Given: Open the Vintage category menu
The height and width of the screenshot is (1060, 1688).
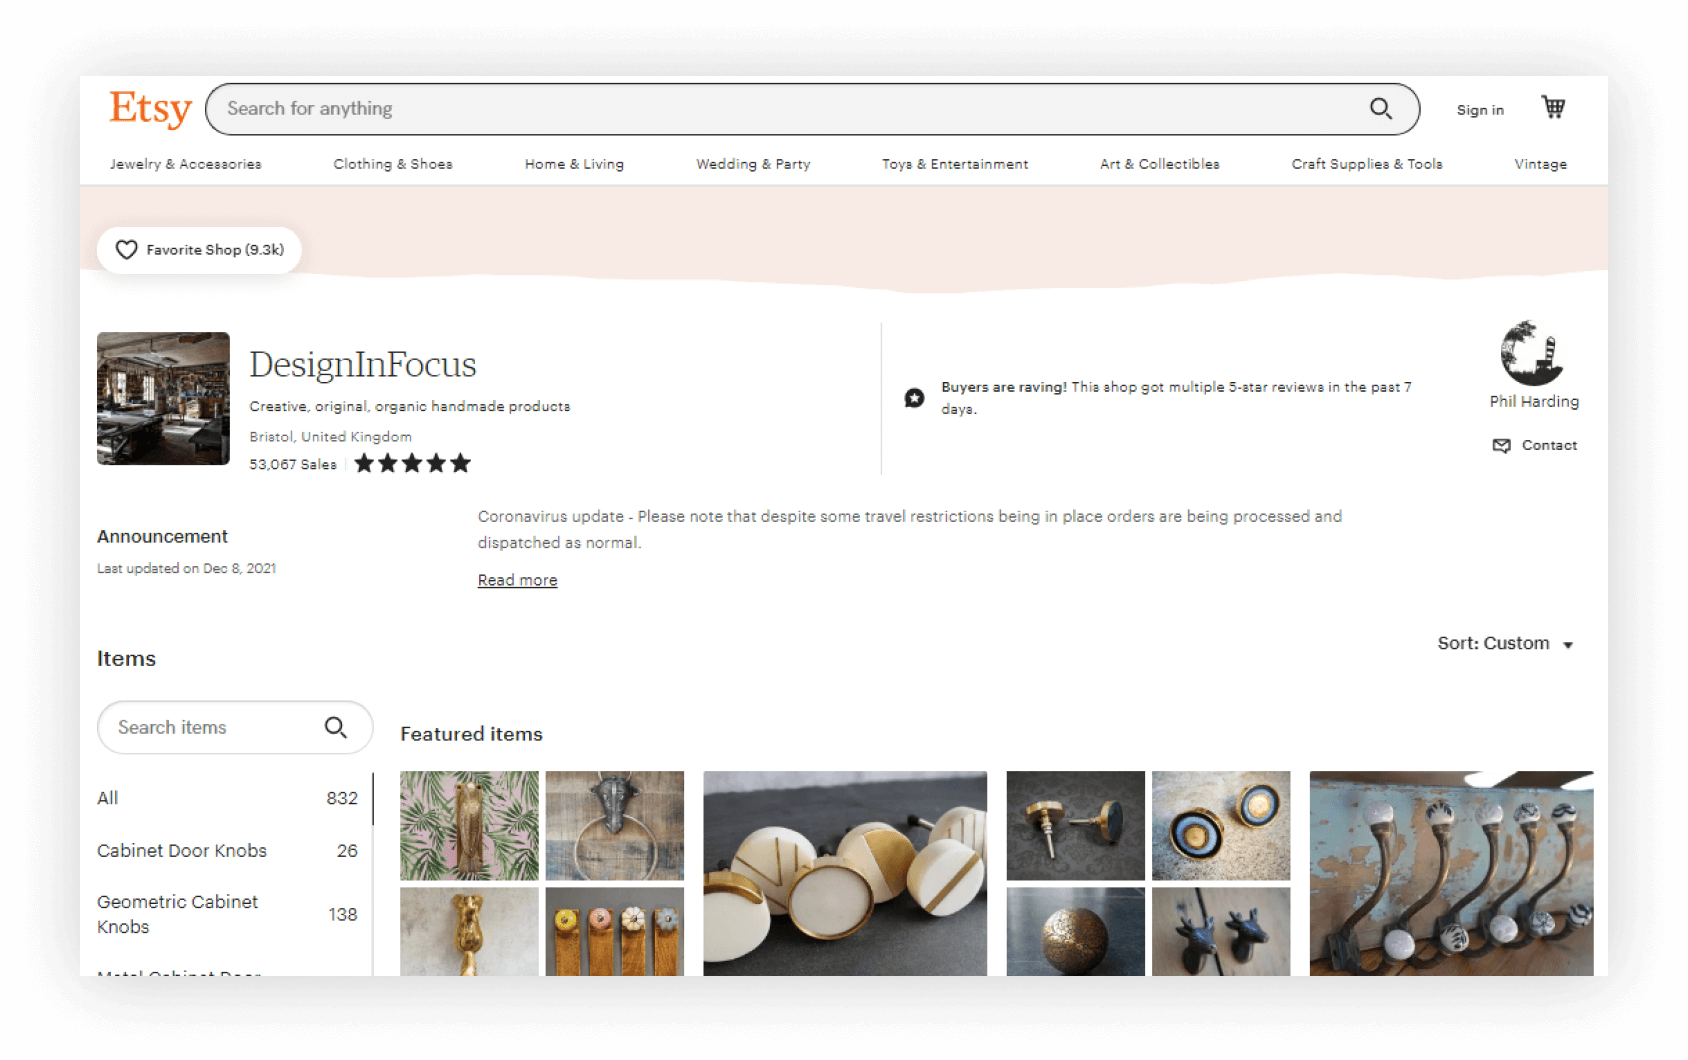Looking at the screenshot, I should pos(1539,164).
